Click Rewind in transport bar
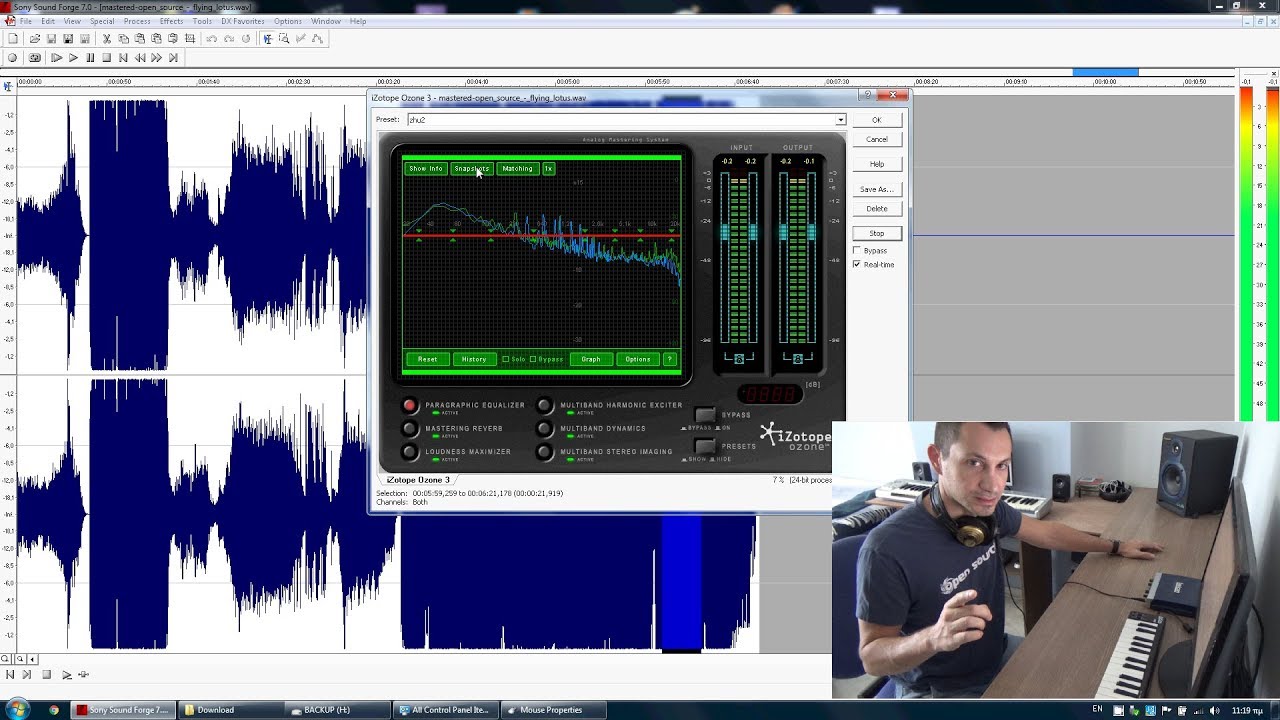 point(140,58)
